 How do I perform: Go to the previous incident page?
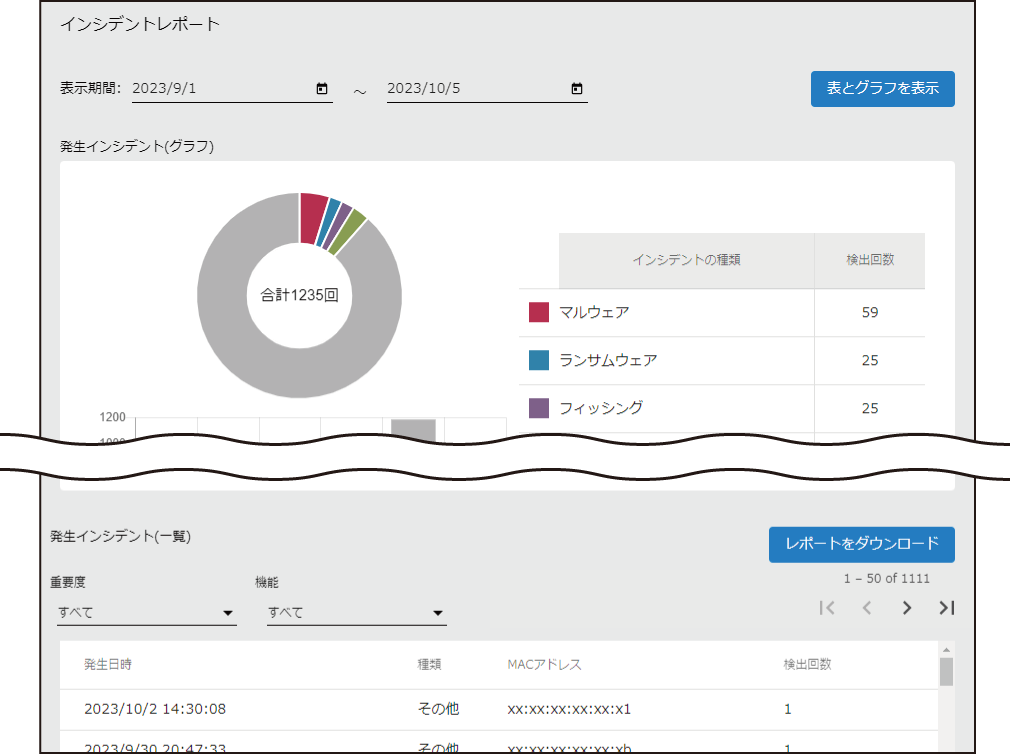[x=866, y=607]
